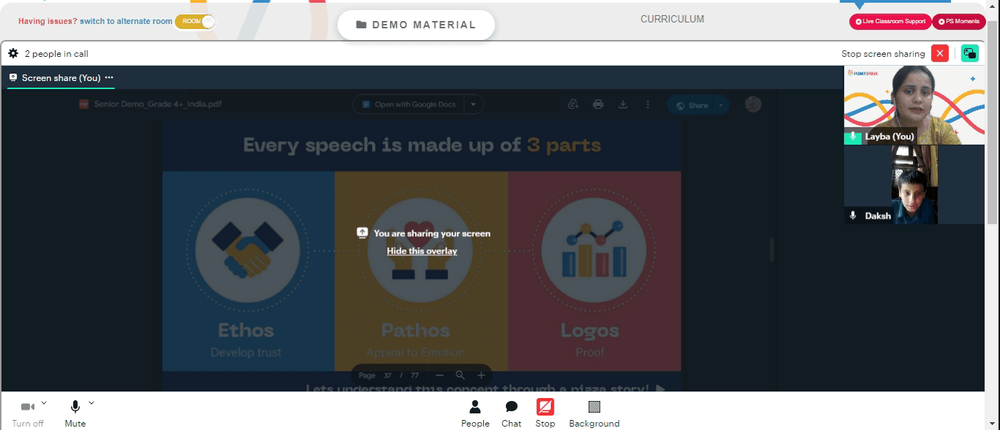Toggle the green picture layout icon
Viewport: 1000px width, 430px height.
[x=969, y=54]
